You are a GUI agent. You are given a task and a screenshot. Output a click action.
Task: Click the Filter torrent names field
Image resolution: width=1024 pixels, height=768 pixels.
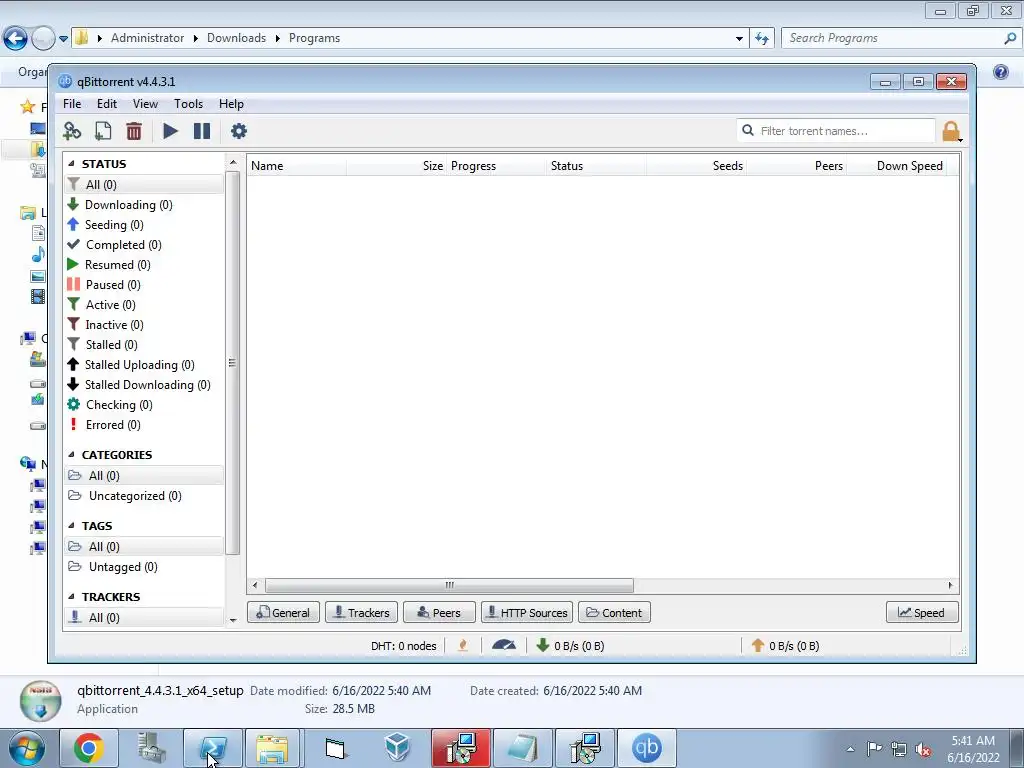click(836, 131)
